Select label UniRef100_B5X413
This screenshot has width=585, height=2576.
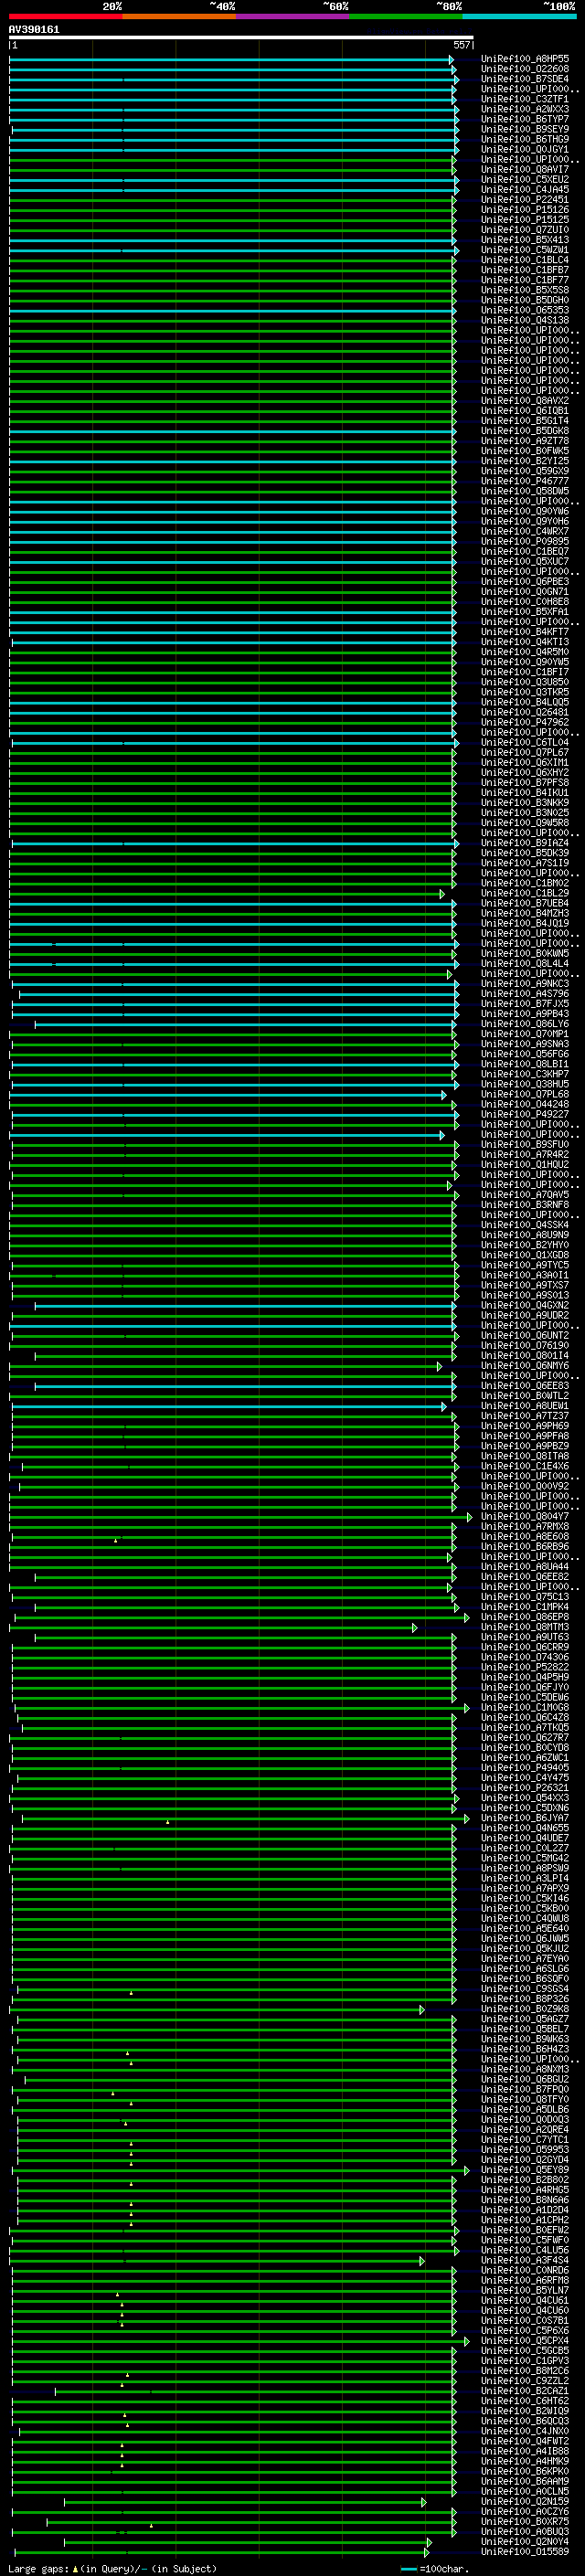click(525, 240)
